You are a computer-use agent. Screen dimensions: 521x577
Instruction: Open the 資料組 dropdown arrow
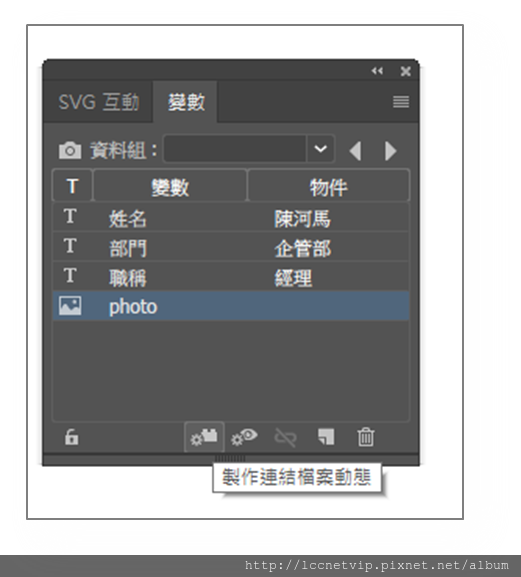click(x=320, y=149)
